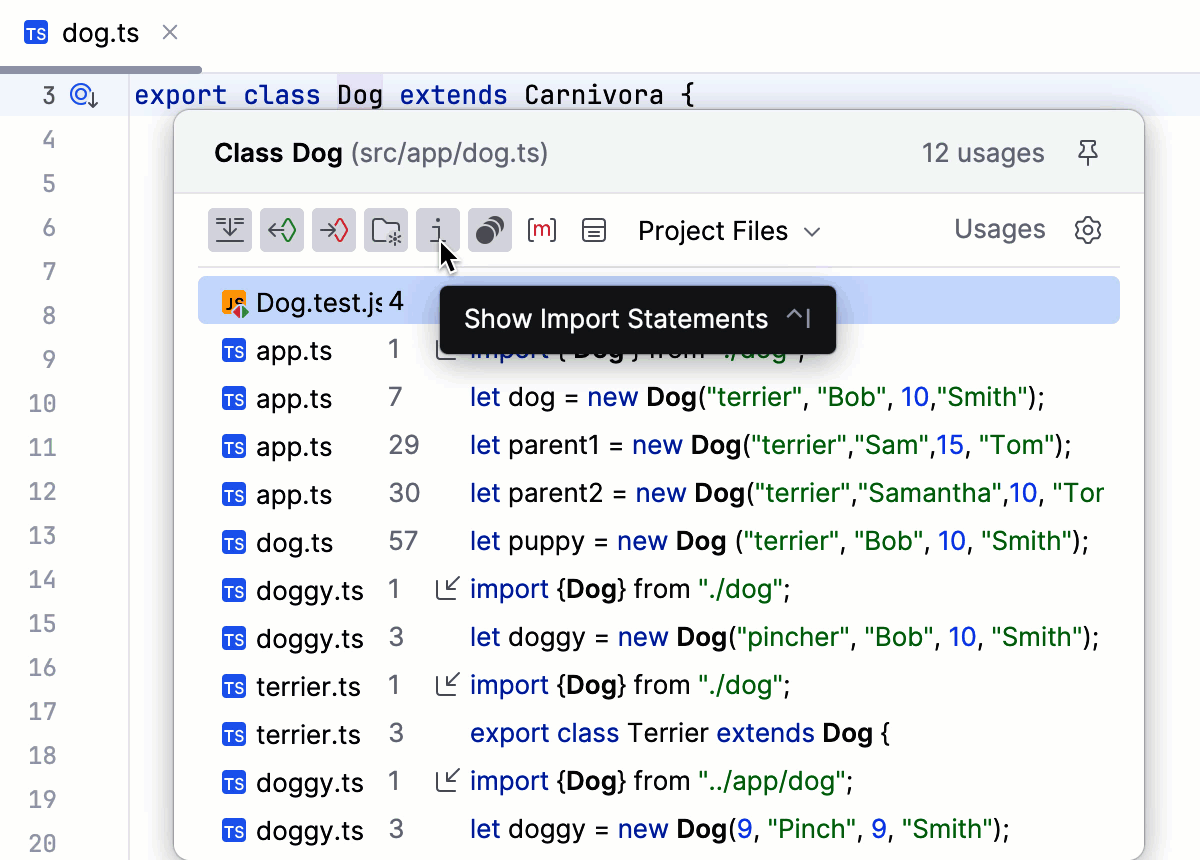Click the Usages label in popup header

(999, 230)
